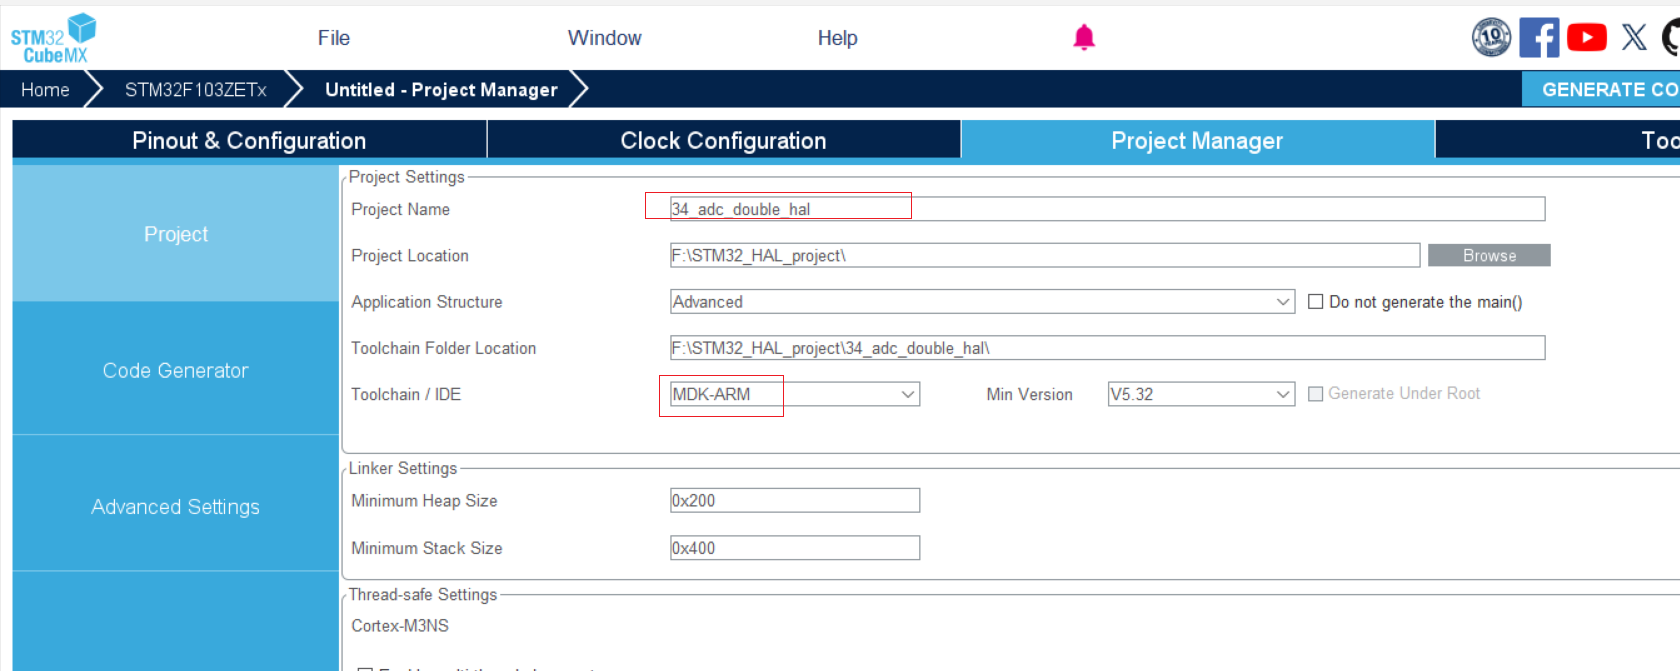Open the Facebook icon link
Screen dimensions: 1680x671
point(1539,38)
